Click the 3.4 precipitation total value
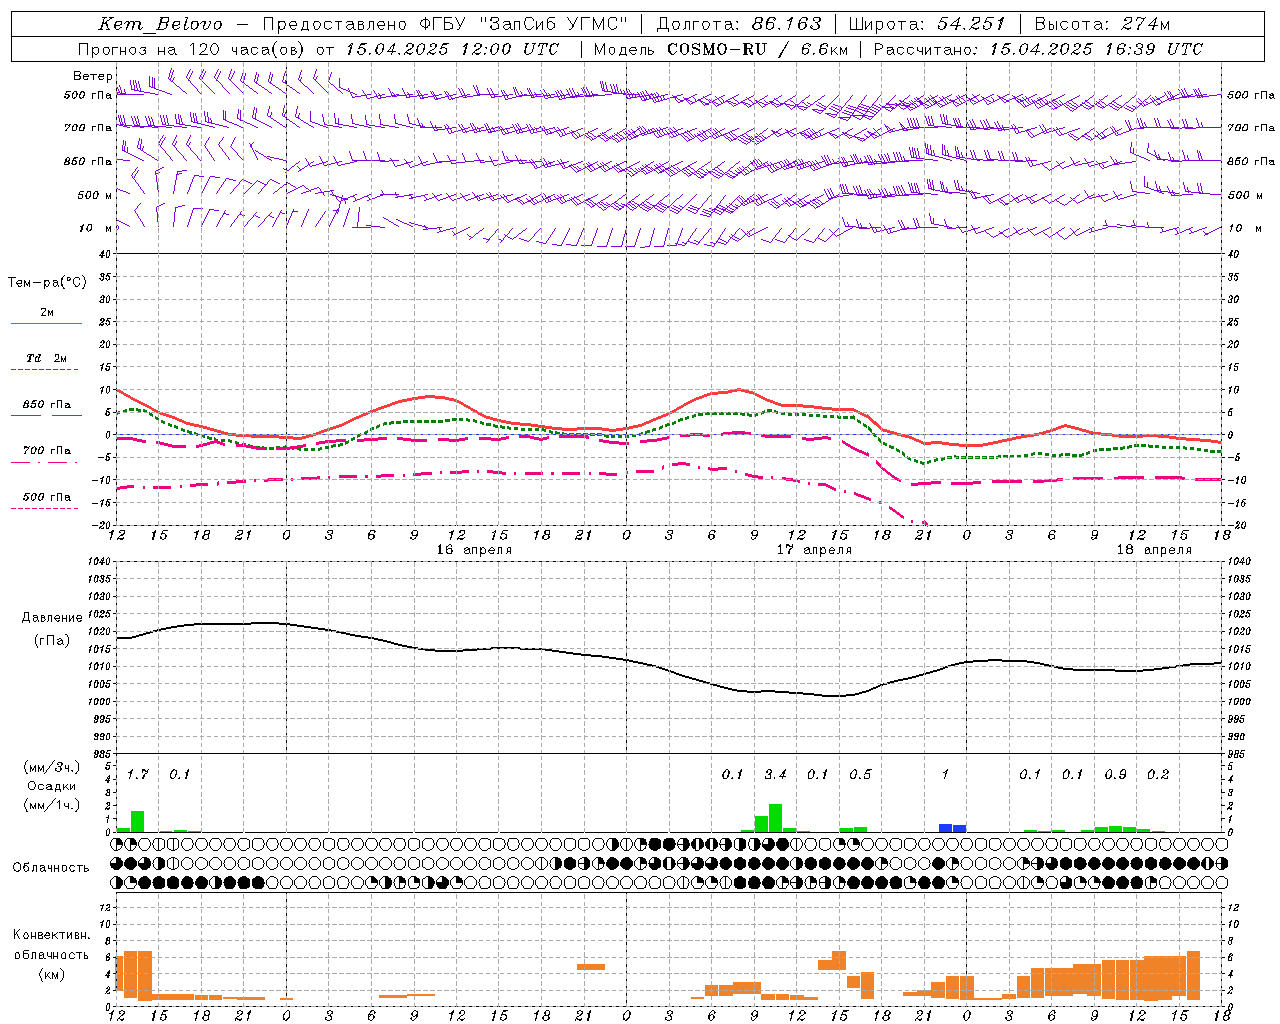 pos(775,775)
